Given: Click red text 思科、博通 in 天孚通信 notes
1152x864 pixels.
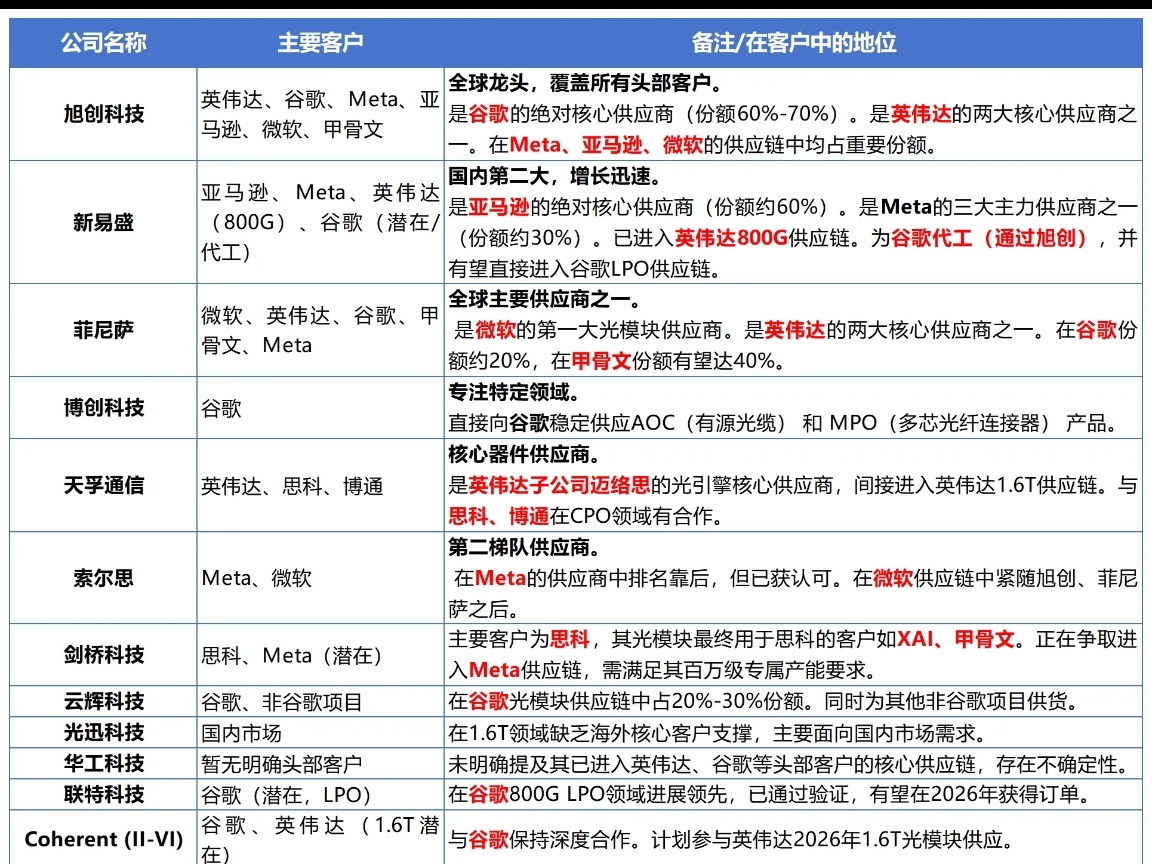Looking at the screenshot, I should 499,516.
